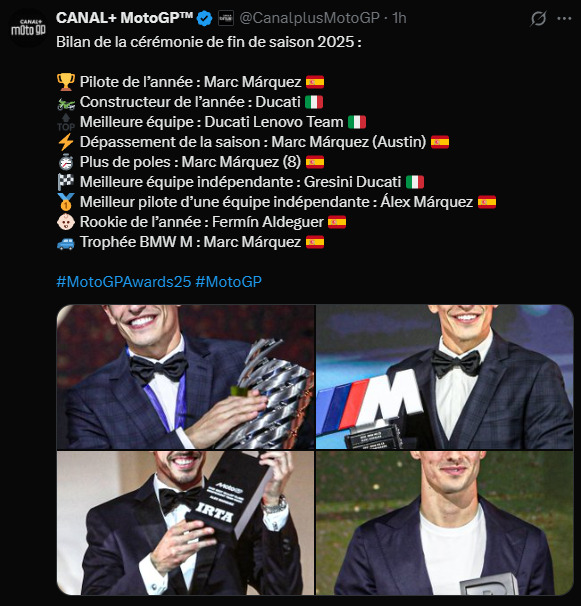The height and width of the screenshot is (606, 581).
Task: Open photo of man in white t-shirt
Action: pos(445,523)
